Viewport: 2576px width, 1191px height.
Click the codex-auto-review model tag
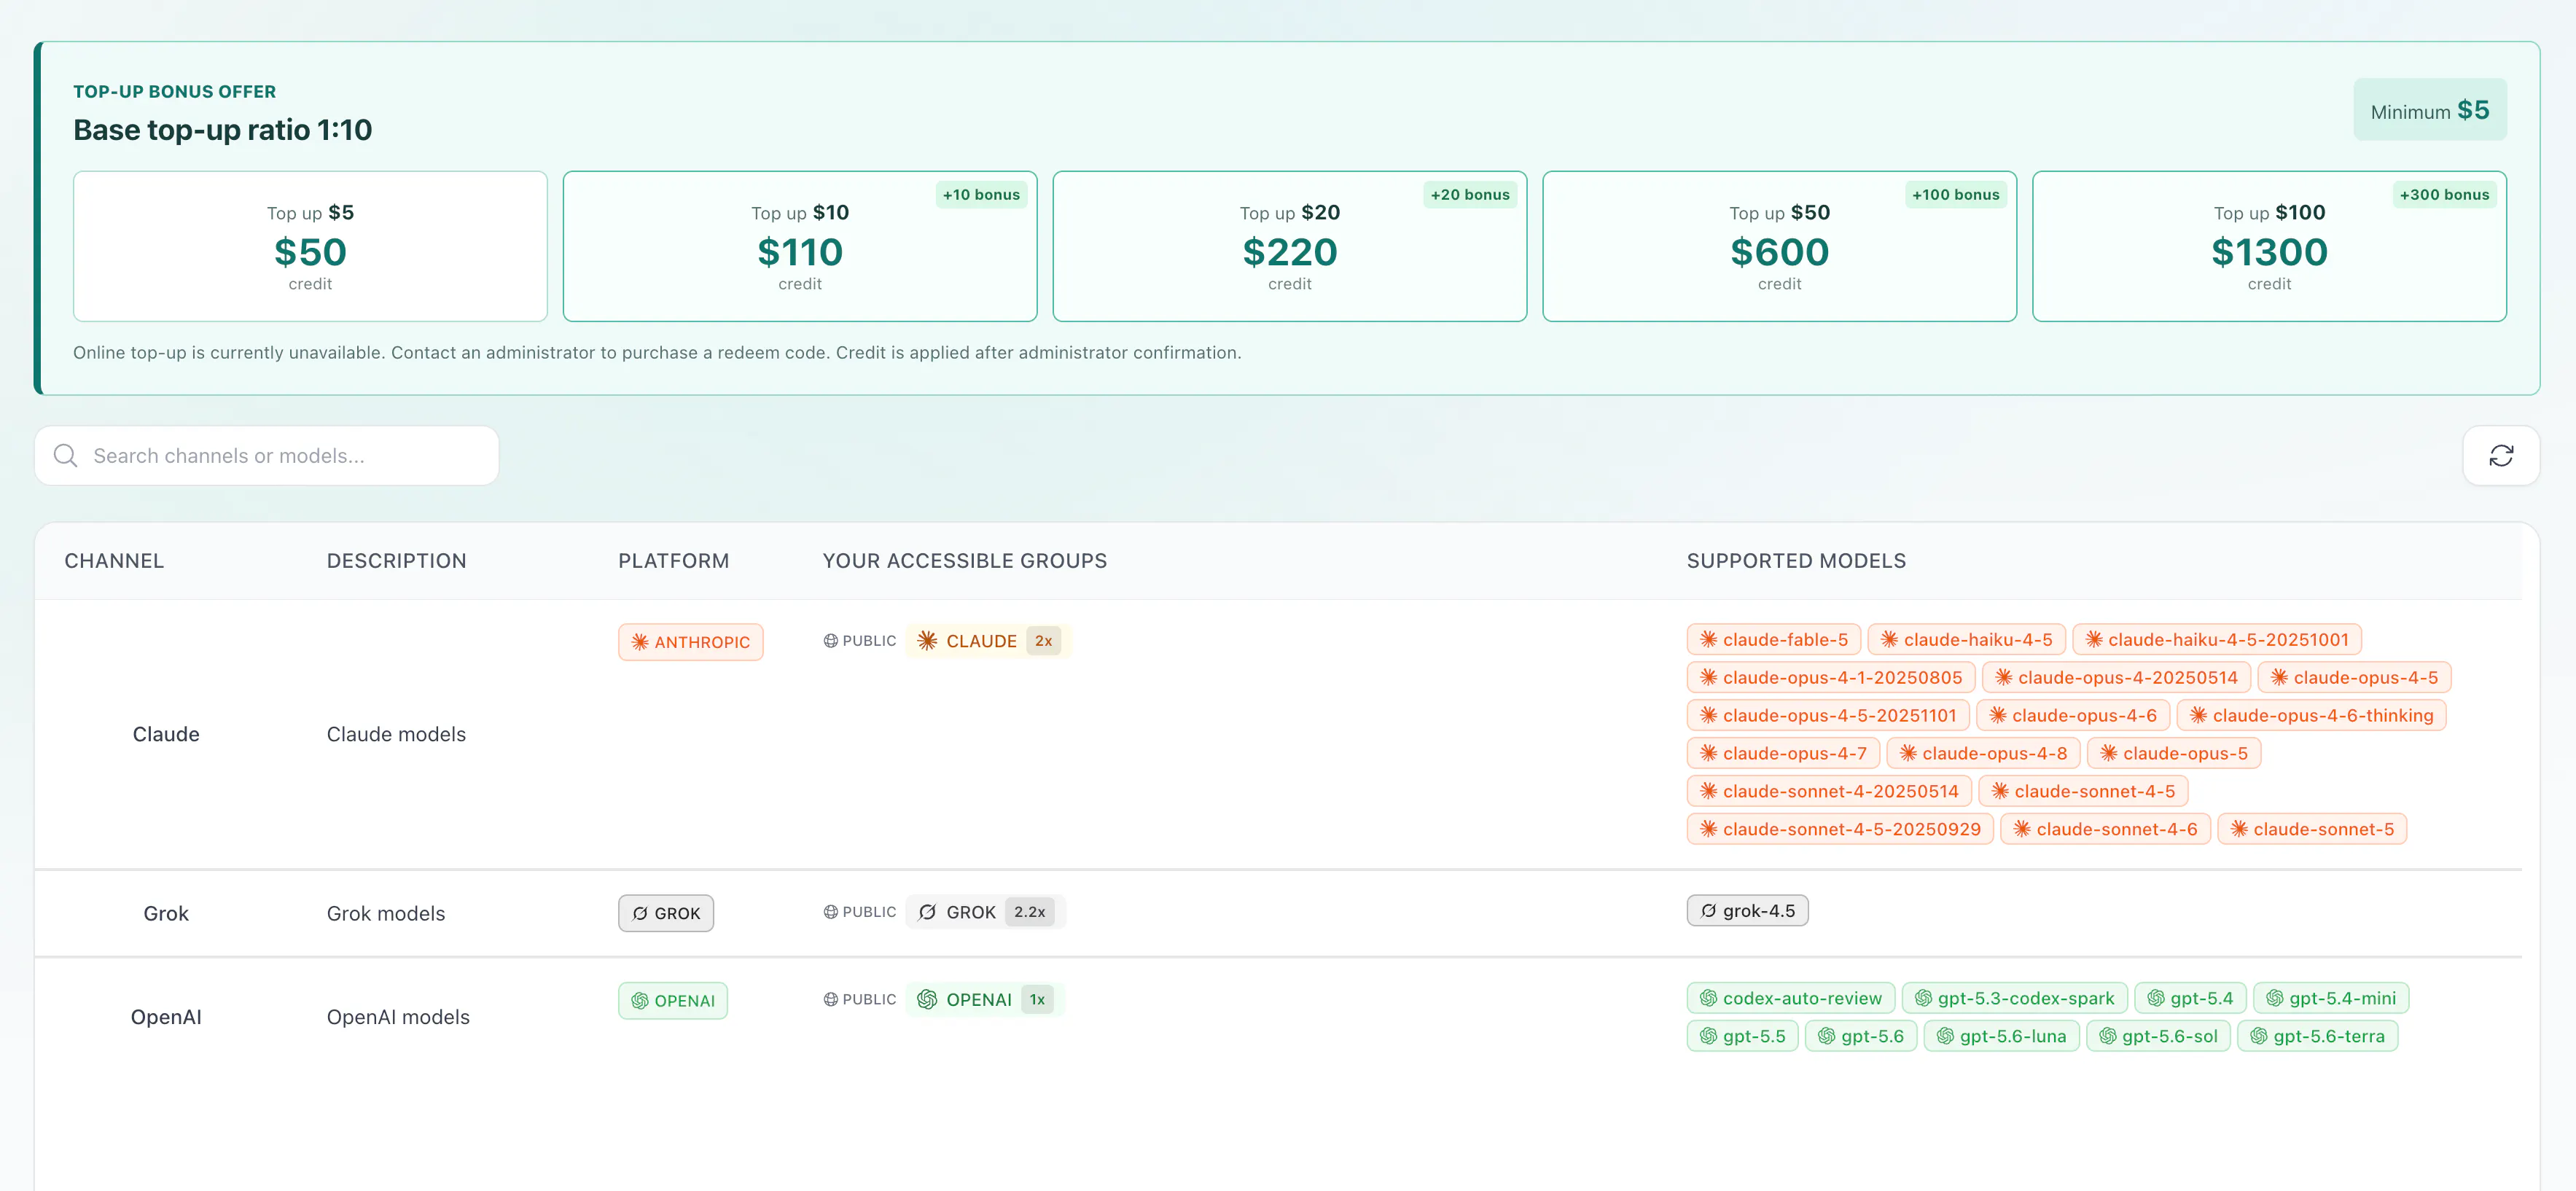(x=1790, y=999)
